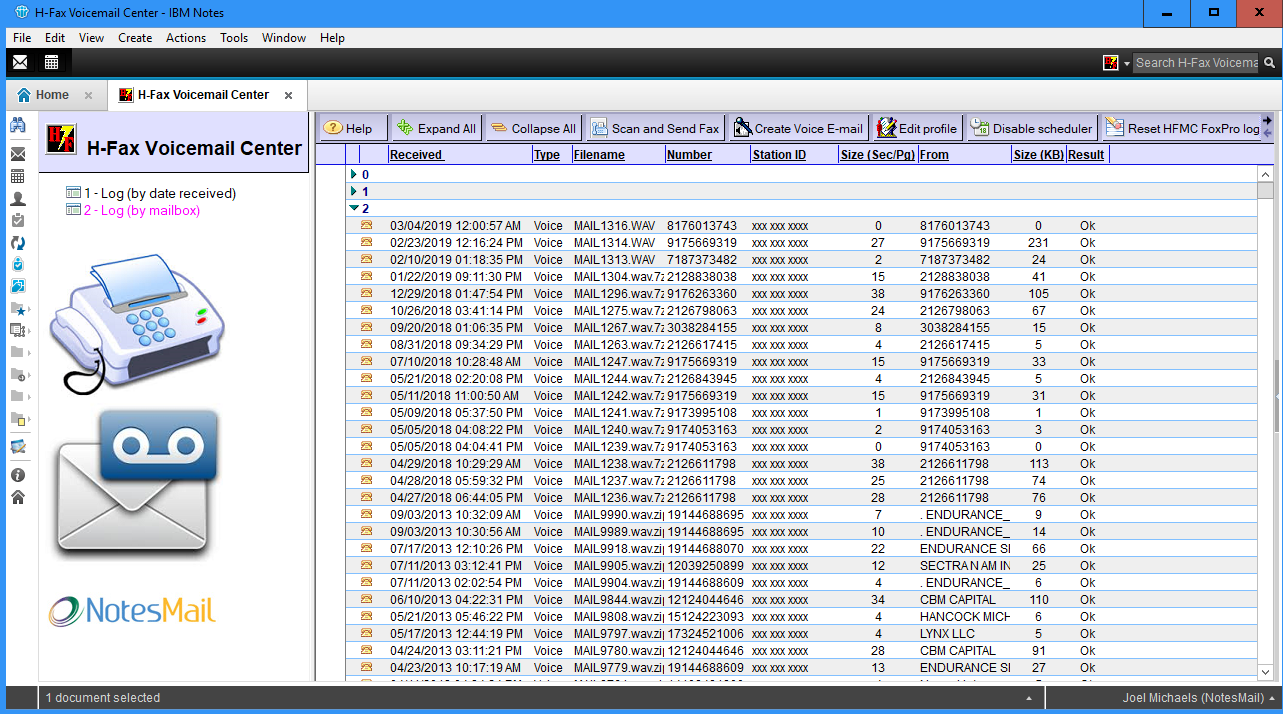Open the To Do clipboard icon in the sidebar

(17, 220)
